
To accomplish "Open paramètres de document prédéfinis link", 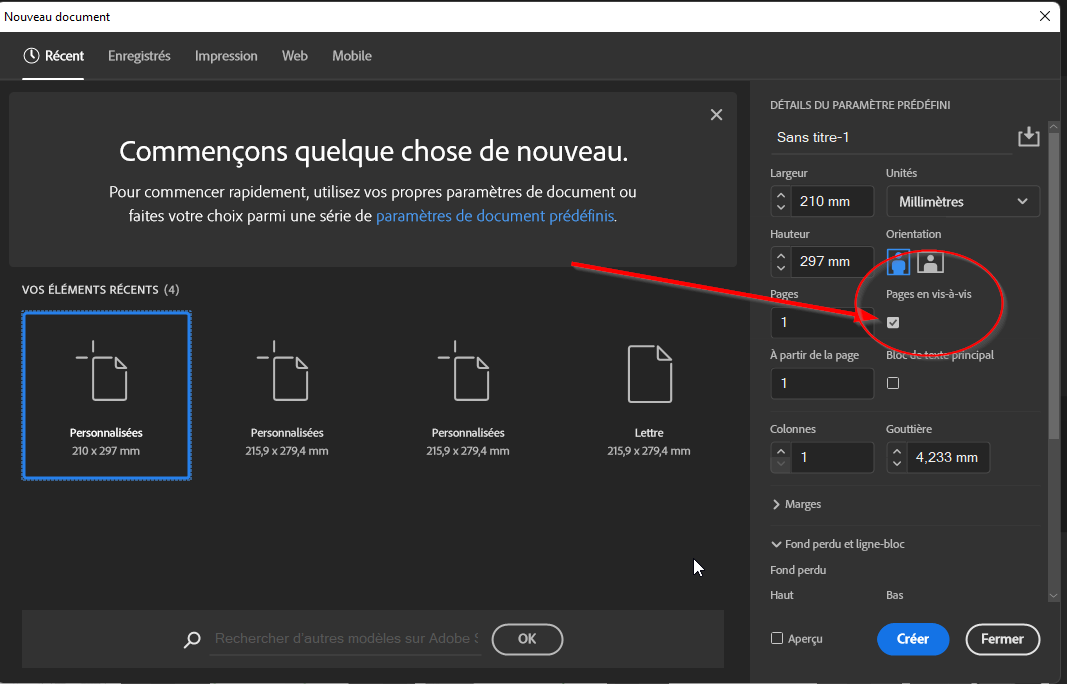I will tap(495, 215).
